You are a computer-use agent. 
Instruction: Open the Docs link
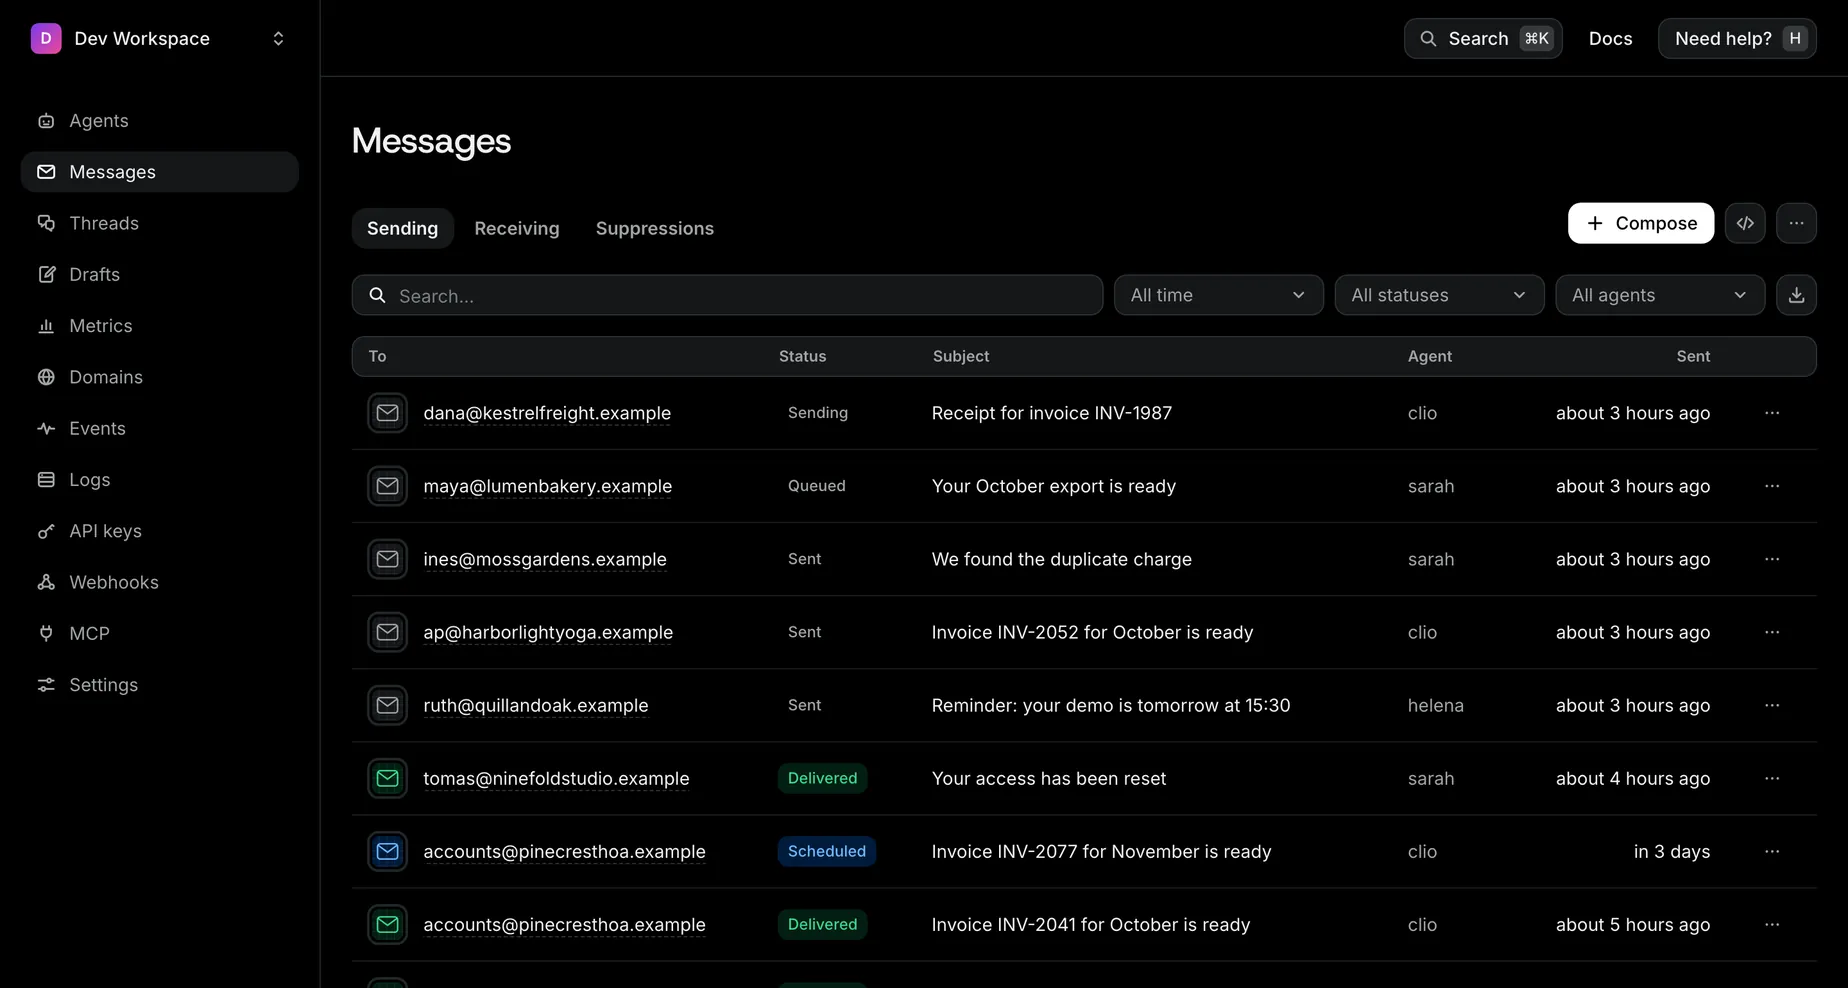click(1610, 38)
